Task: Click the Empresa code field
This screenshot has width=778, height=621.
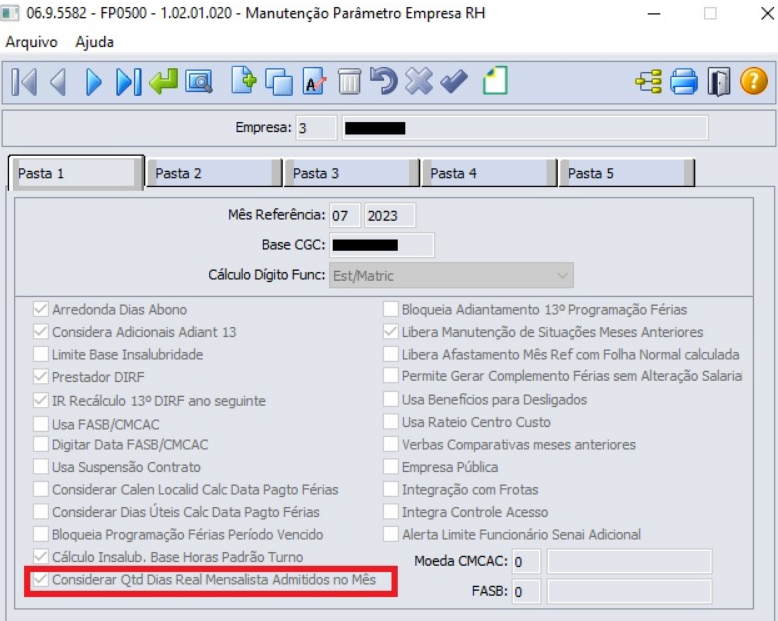Action: coord(316,128)
